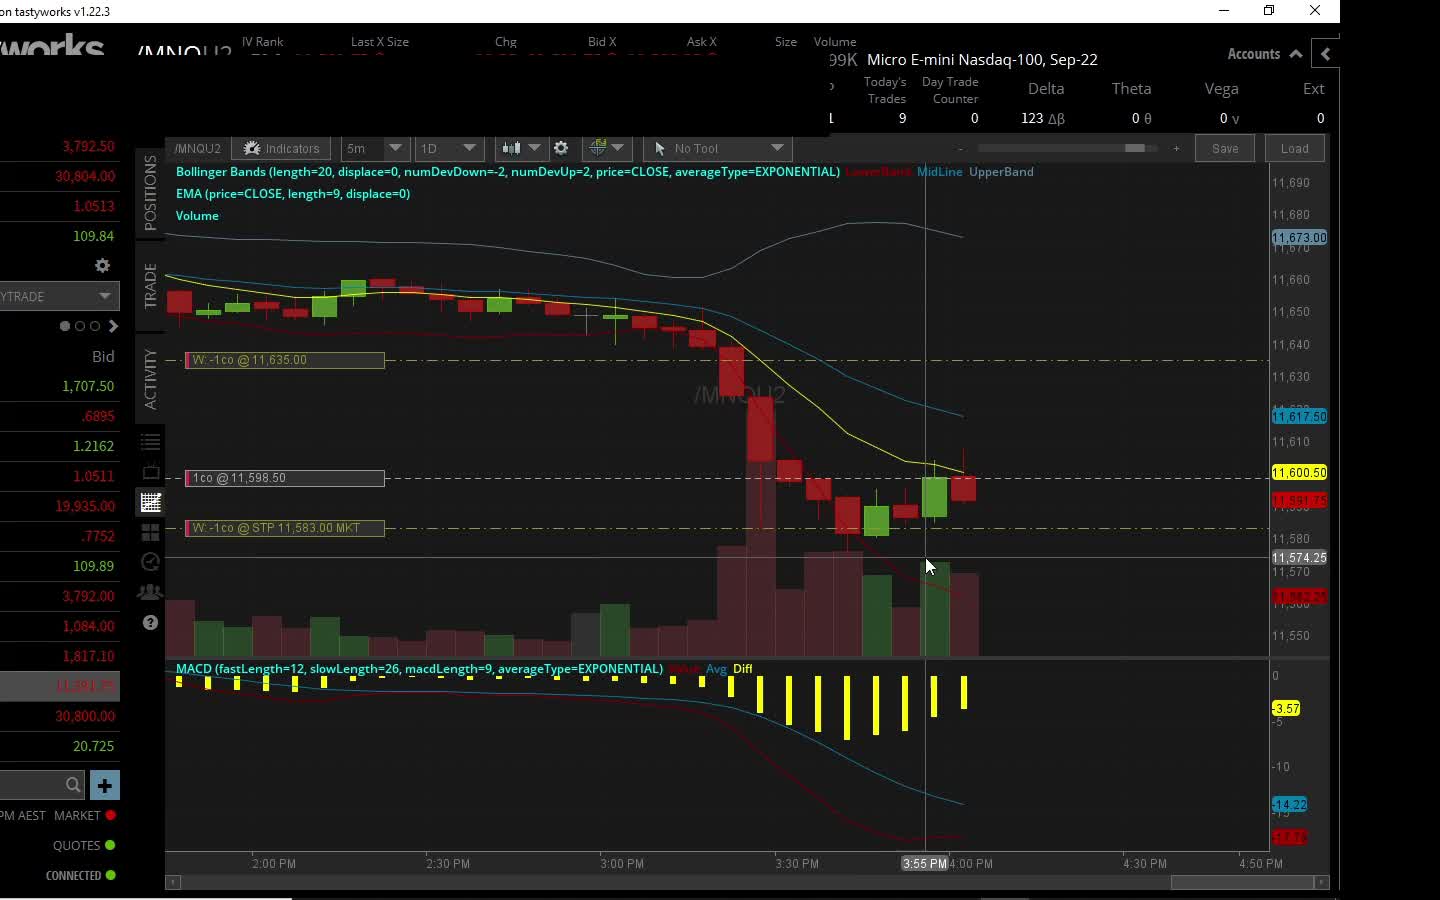1440x900 pixels.
Task: Open the gauge analysis sidebar icon
Action: point(151,562)
